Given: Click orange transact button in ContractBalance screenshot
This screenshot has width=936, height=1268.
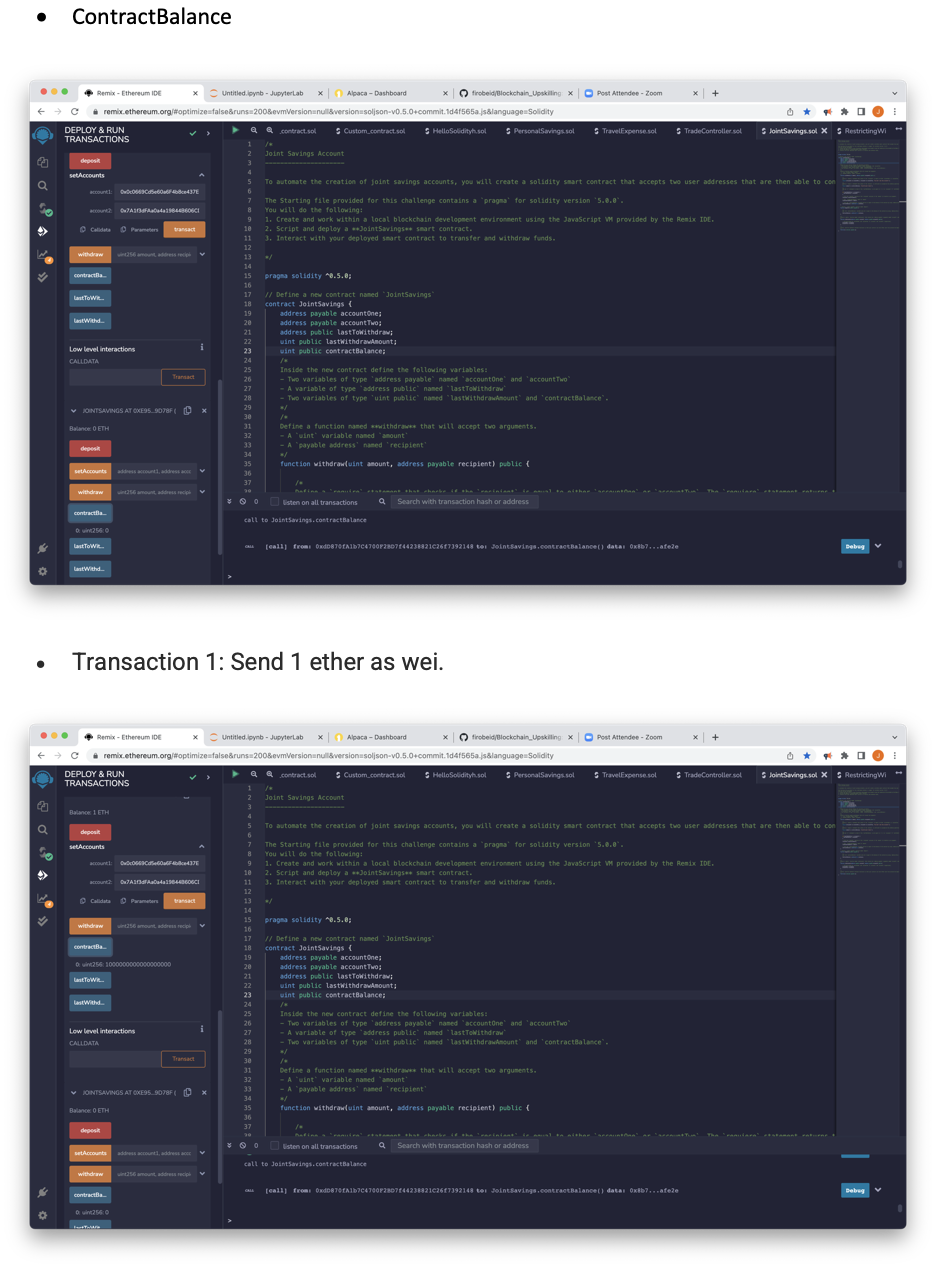Looking at the screenshot, I should pyautogui.click(x=185, y=230).
